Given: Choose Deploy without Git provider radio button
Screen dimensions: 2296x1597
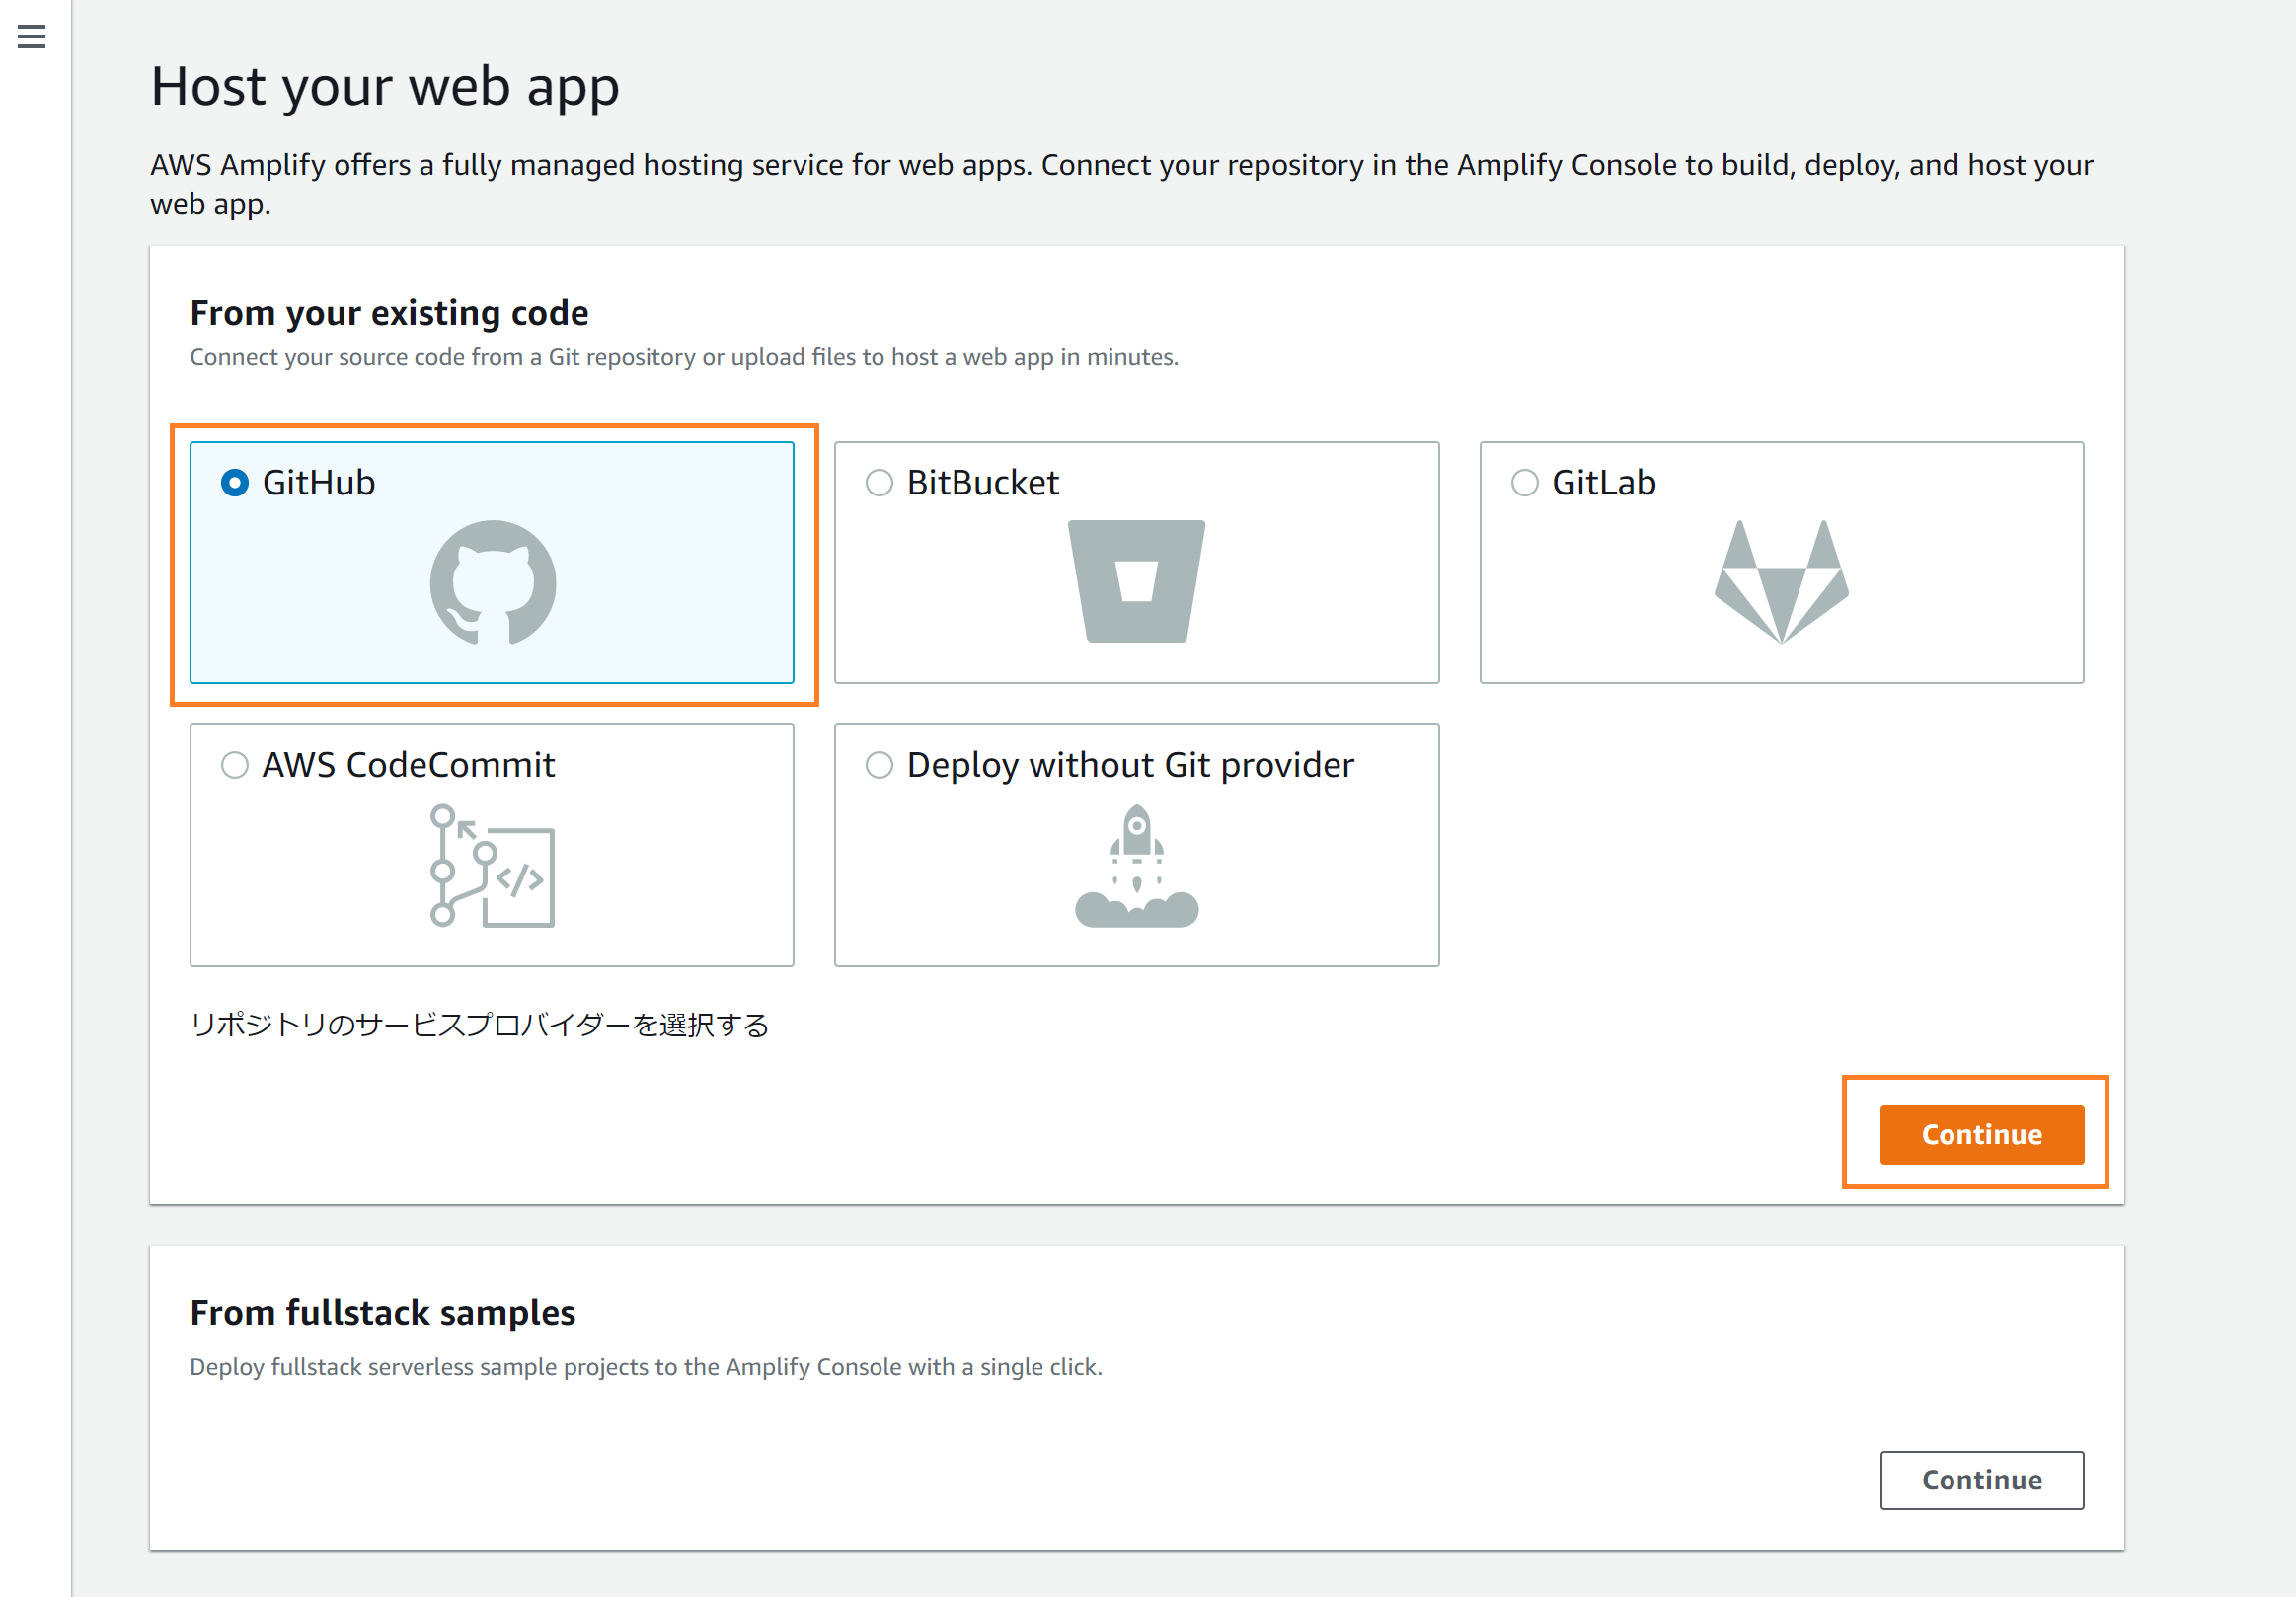Looking at the screenshot, I should (x=879, y=766).
